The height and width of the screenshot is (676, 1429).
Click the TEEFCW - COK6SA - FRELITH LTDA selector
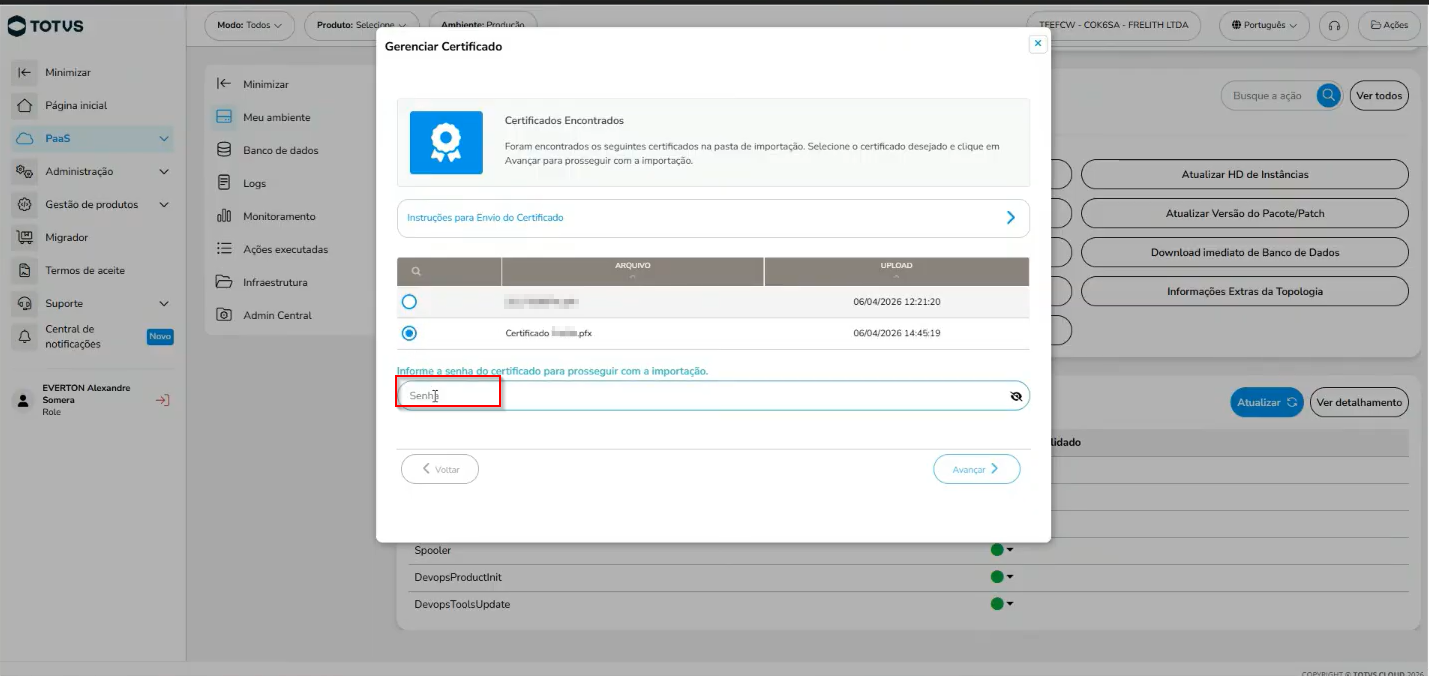(1113, 25)
